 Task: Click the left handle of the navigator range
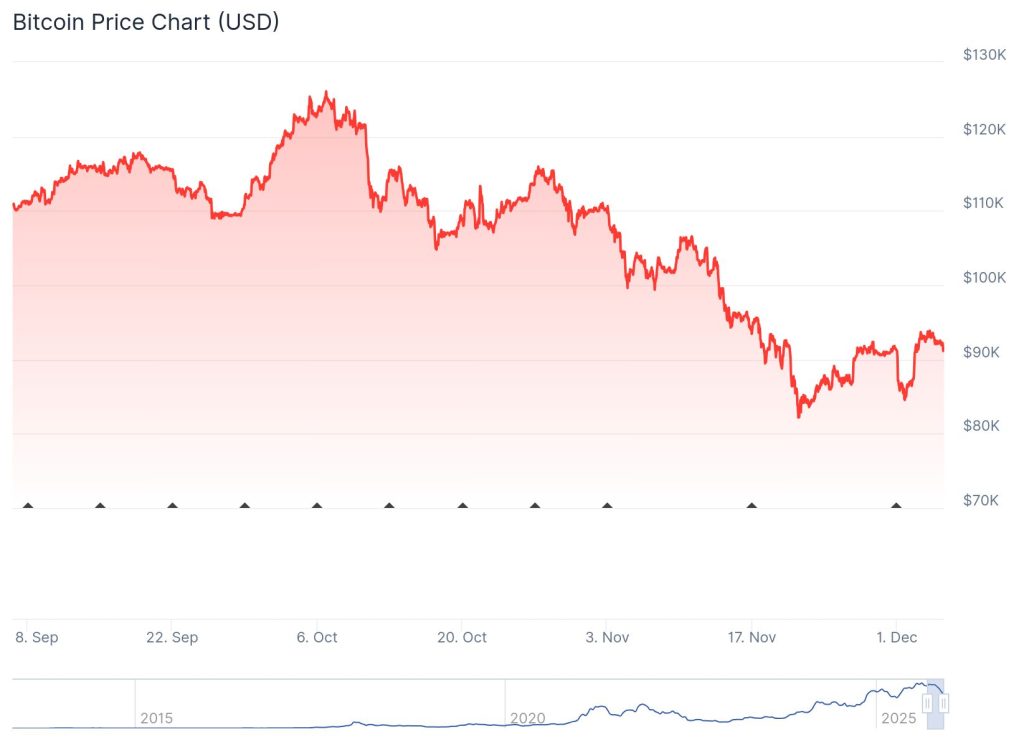[x=927, y=703]
